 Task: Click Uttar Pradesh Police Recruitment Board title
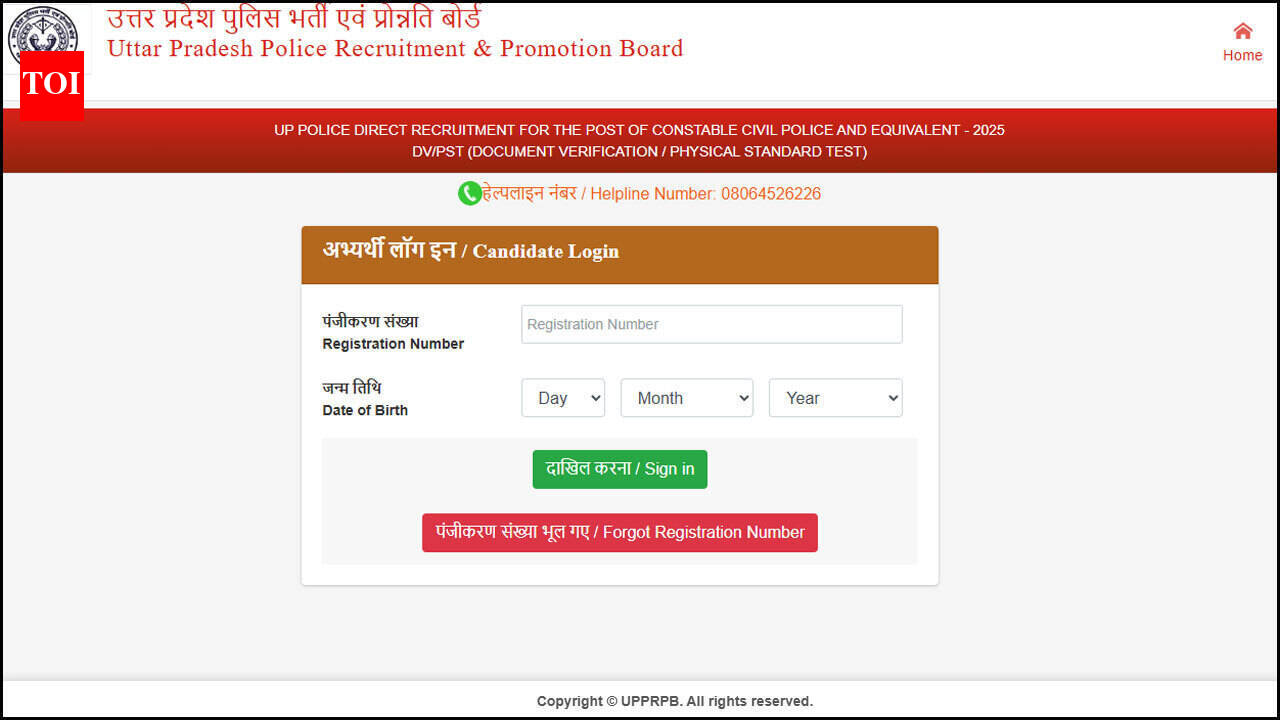(395, 48)
